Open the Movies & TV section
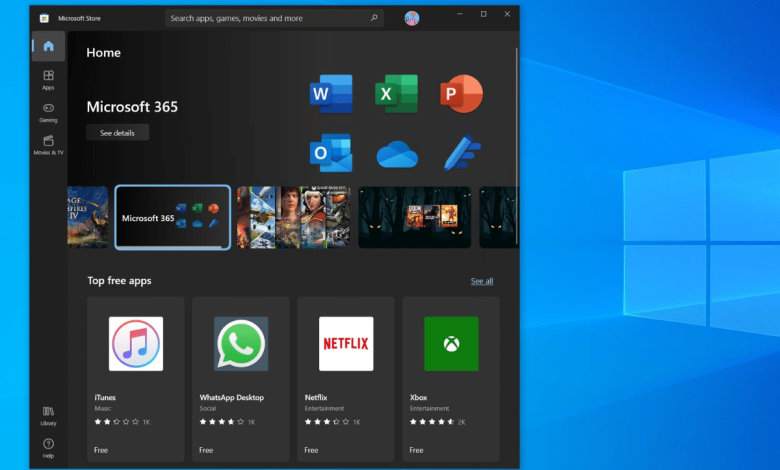 pyautogui.click(x=48, y=145)
